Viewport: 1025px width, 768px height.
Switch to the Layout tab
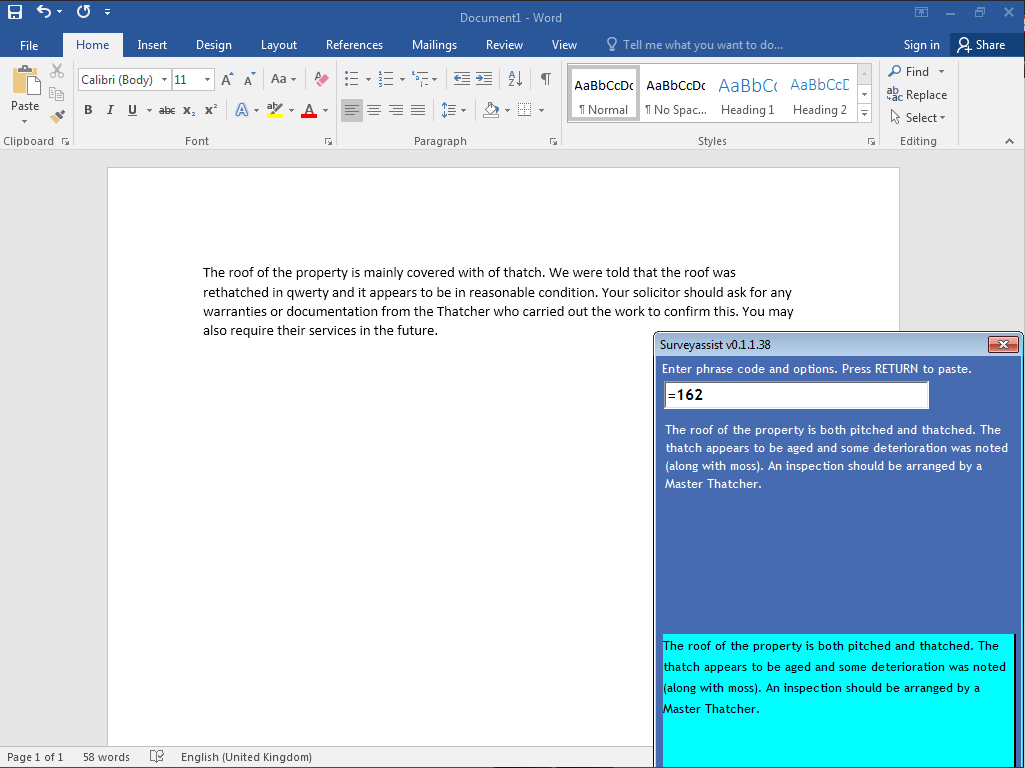click(x=278, y=45)
